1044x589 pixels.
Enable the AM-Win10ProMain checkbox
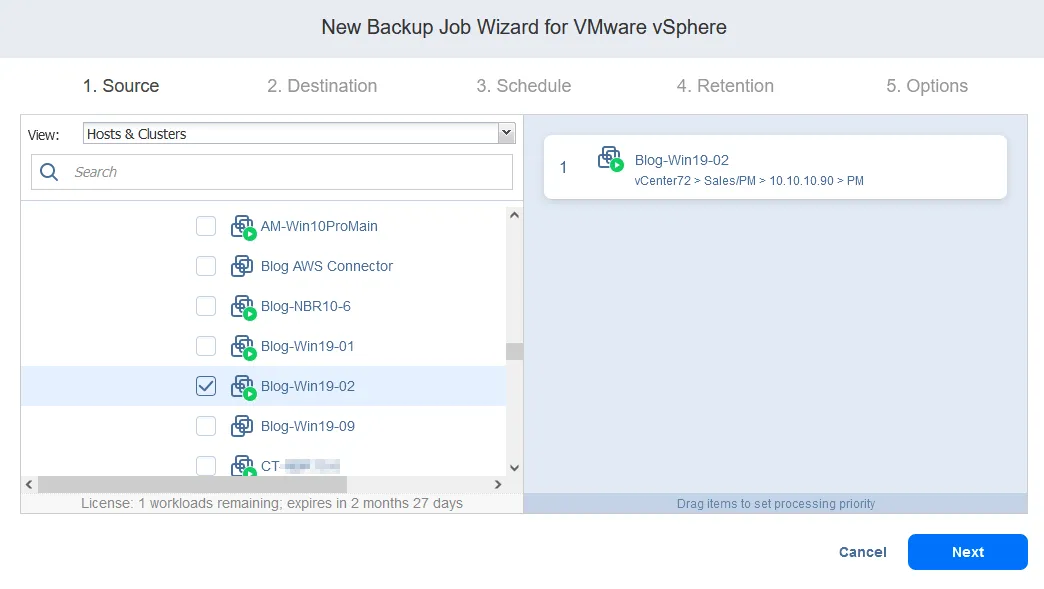pos(206,226)
